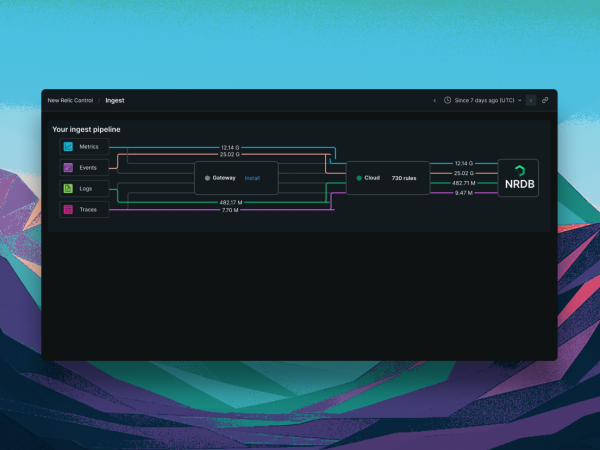Go to previous time range arrow
The image size is (600, 450).
point(435,101)
